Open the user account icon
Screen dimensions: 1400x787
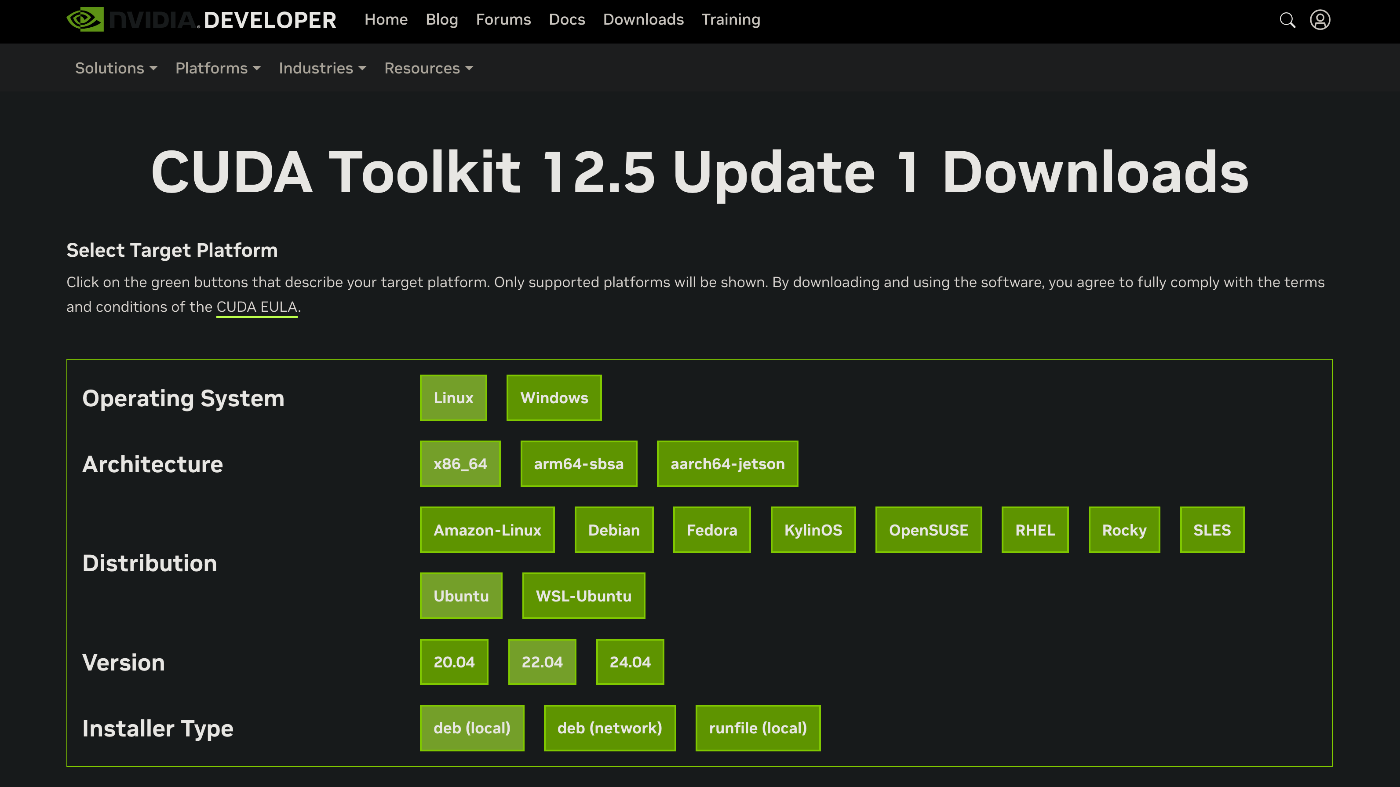pos(1320,20)
